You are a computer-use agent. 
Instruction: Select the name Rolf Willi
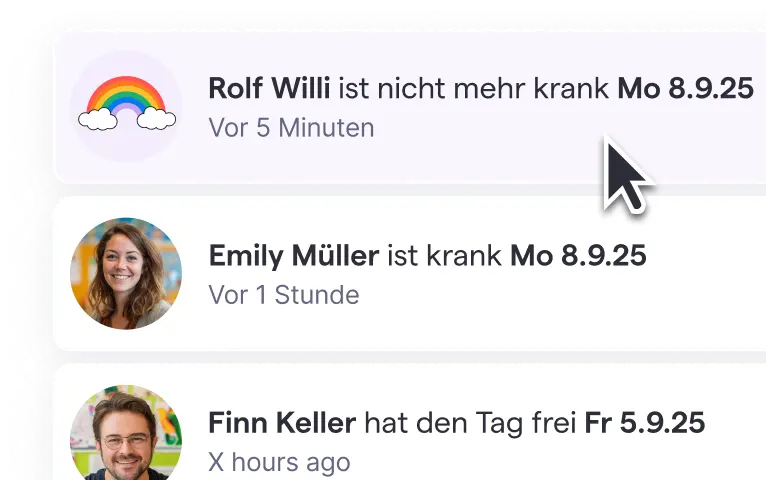(x=269, y=88)
